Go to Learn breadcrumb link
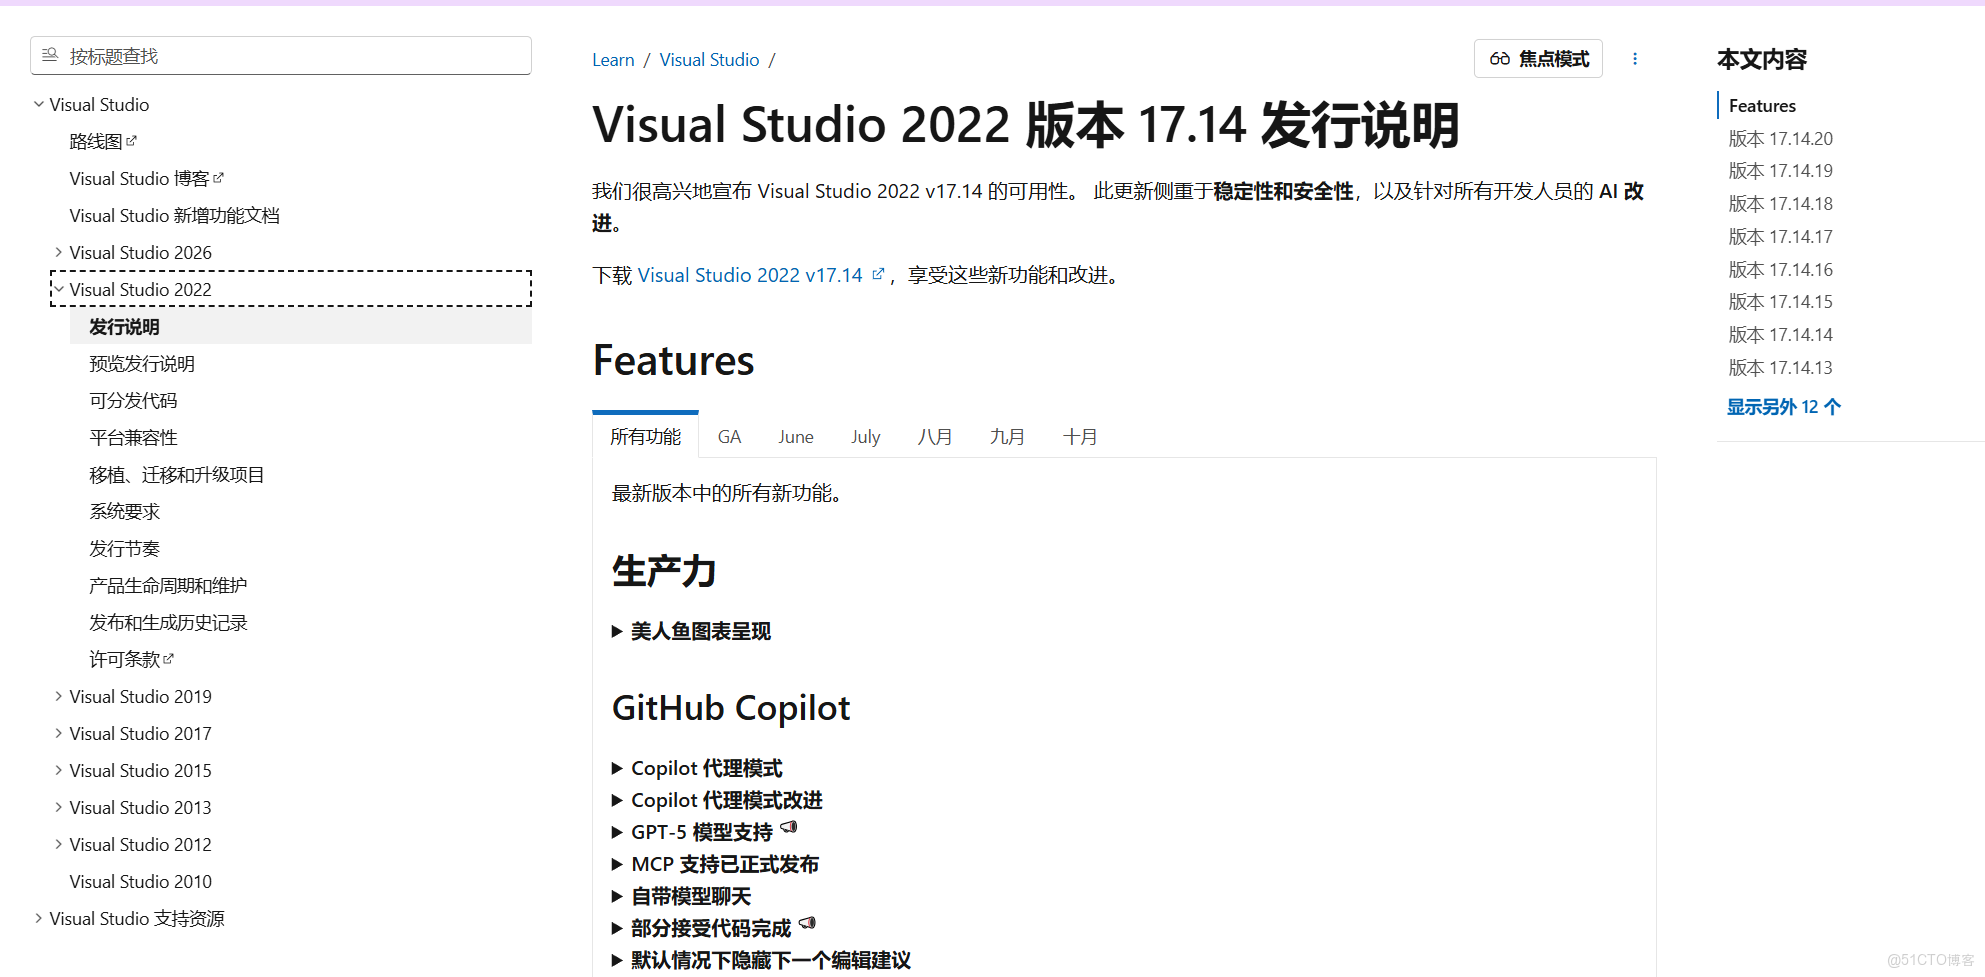The height and width of the screenshot is (977, 1985). point(613,60)
